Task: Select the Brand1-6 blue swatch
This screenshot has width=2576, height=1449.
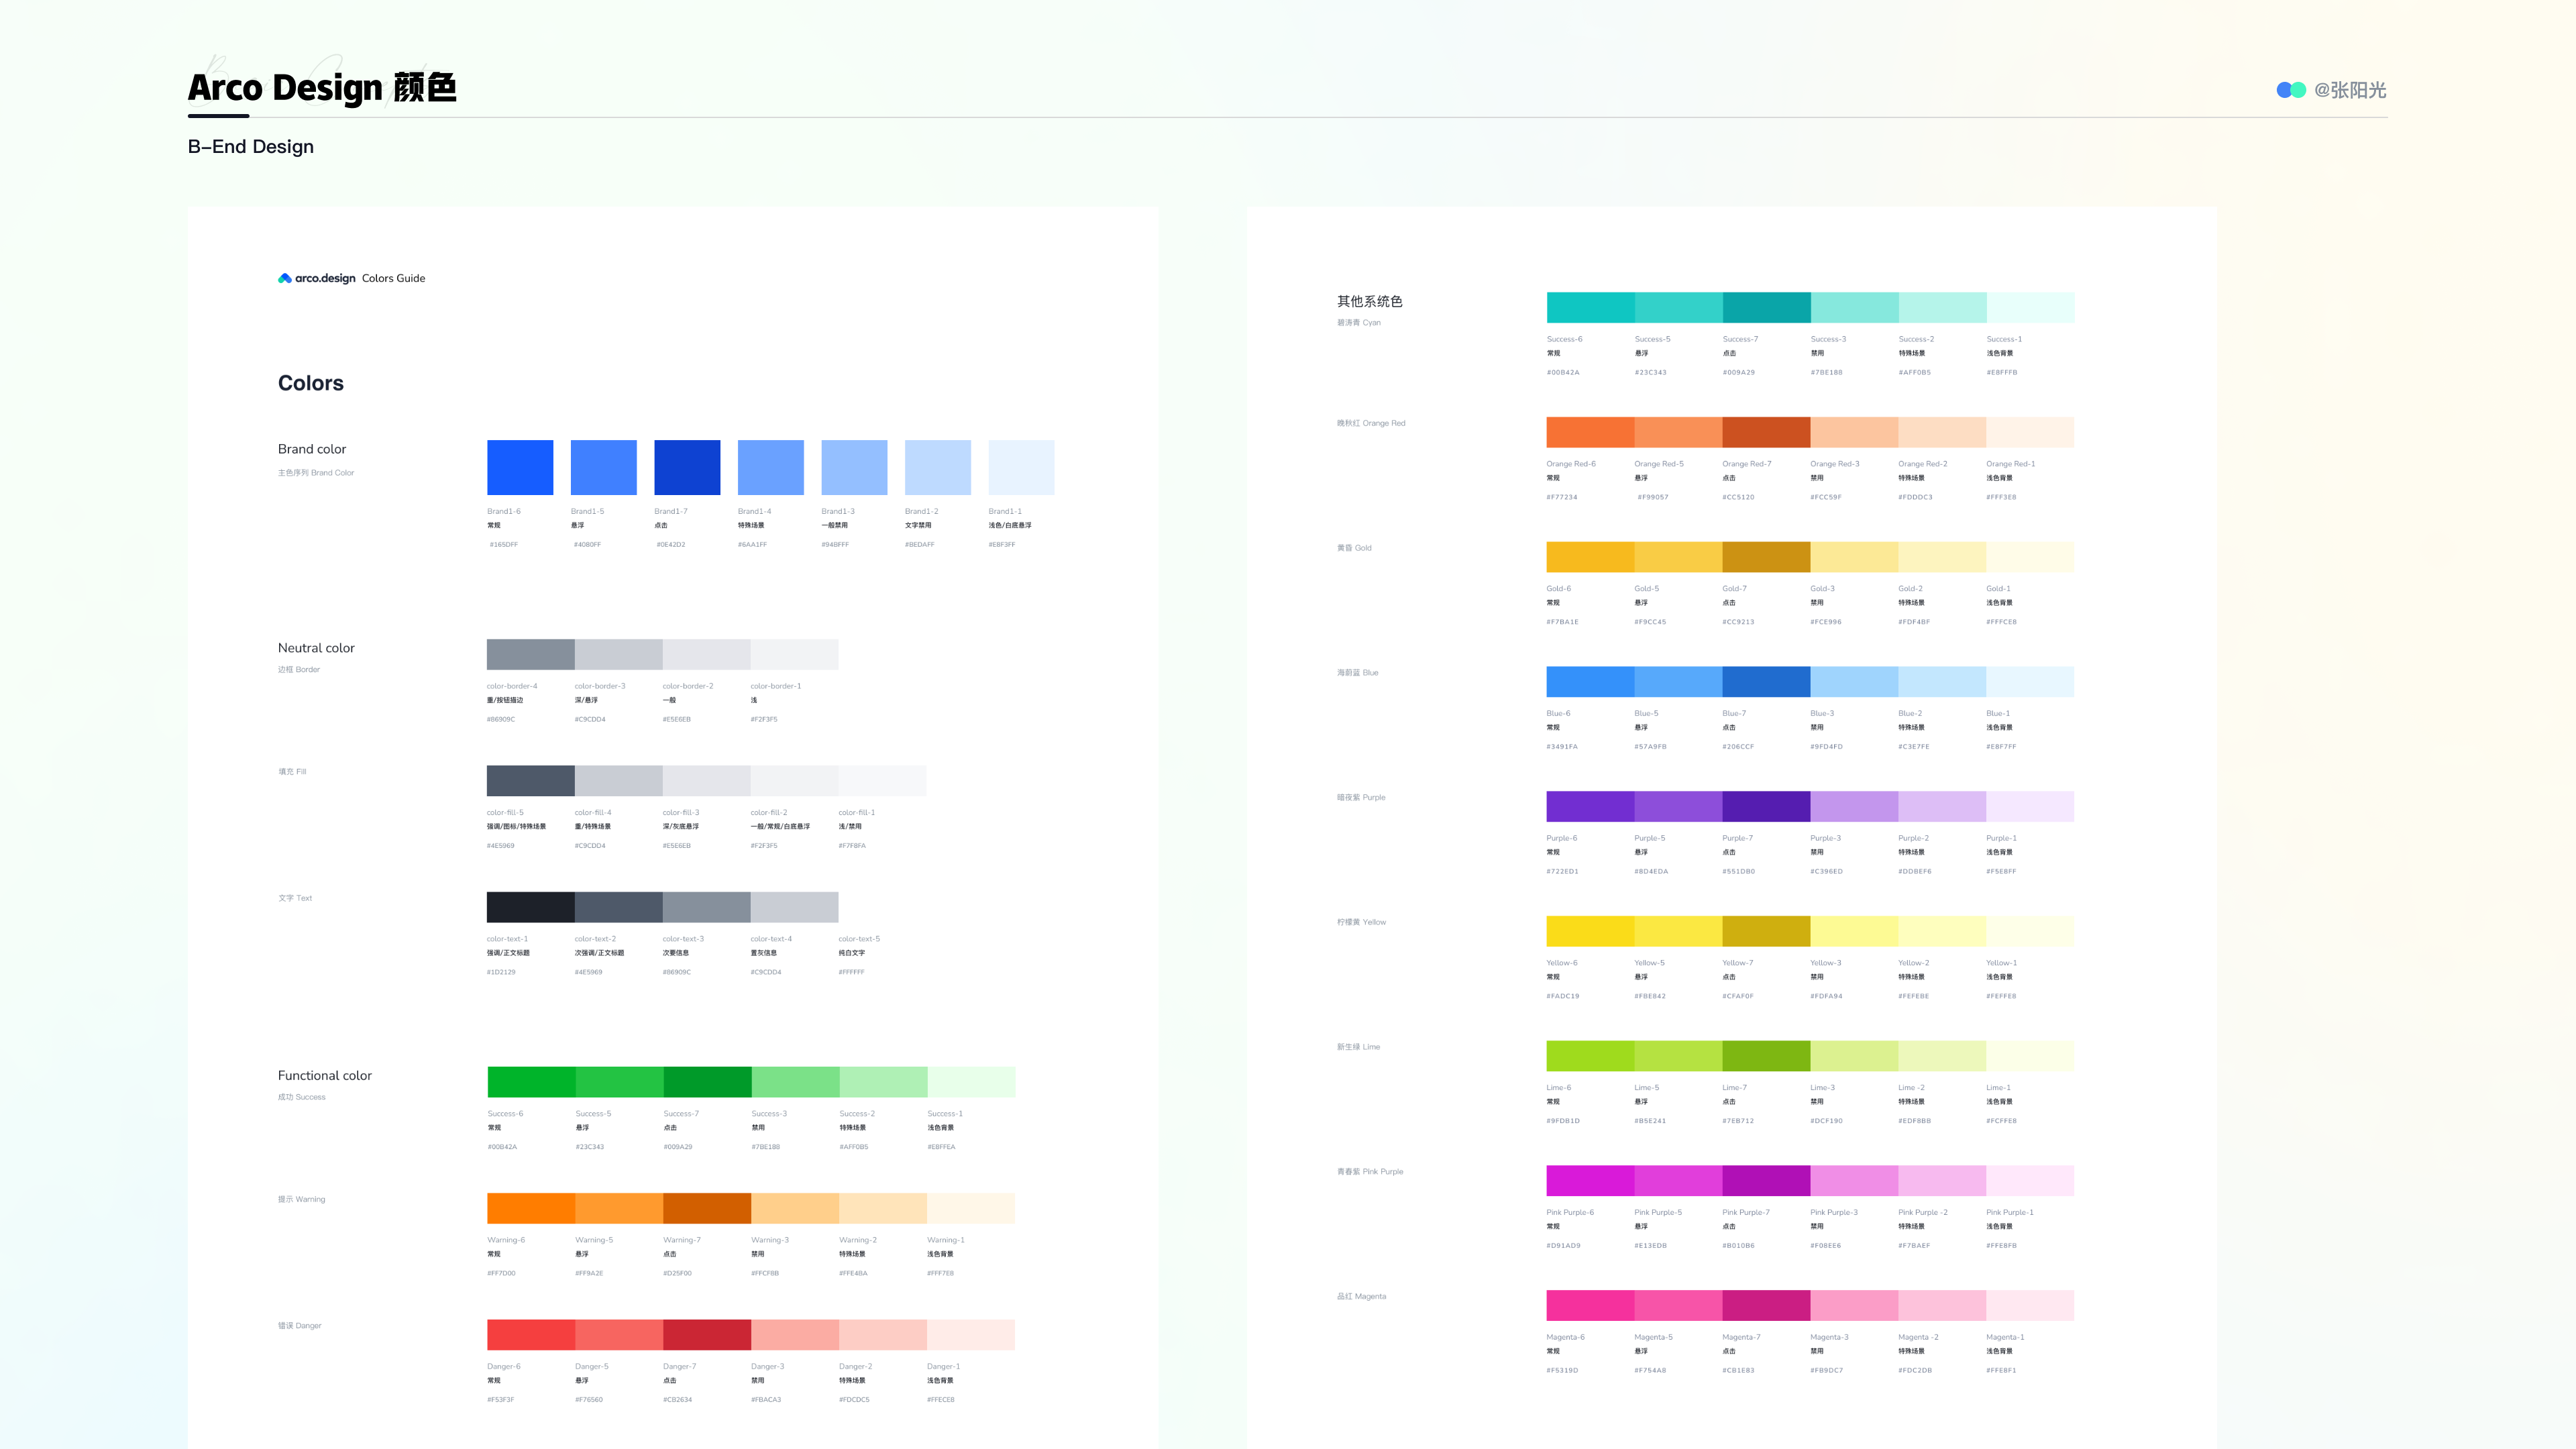Action: click(x=520, y=467)
